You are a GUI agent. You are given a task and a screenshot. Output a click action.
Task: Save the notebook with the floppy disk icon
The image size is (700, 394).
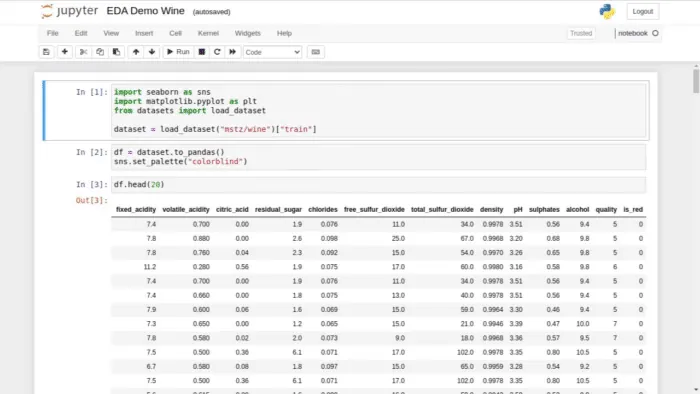[46, 52]
